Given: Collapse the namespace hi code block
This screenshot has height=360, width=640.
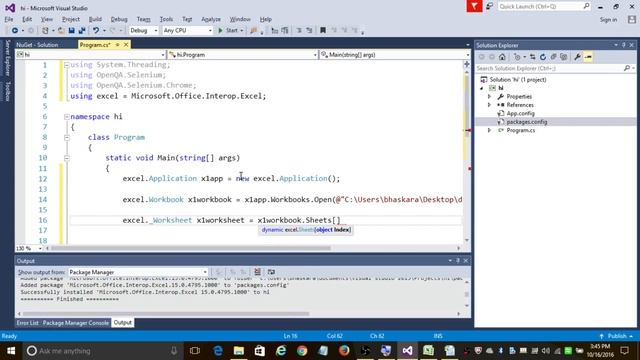Looking at the screenshot, I should click(x=67, y=117).
